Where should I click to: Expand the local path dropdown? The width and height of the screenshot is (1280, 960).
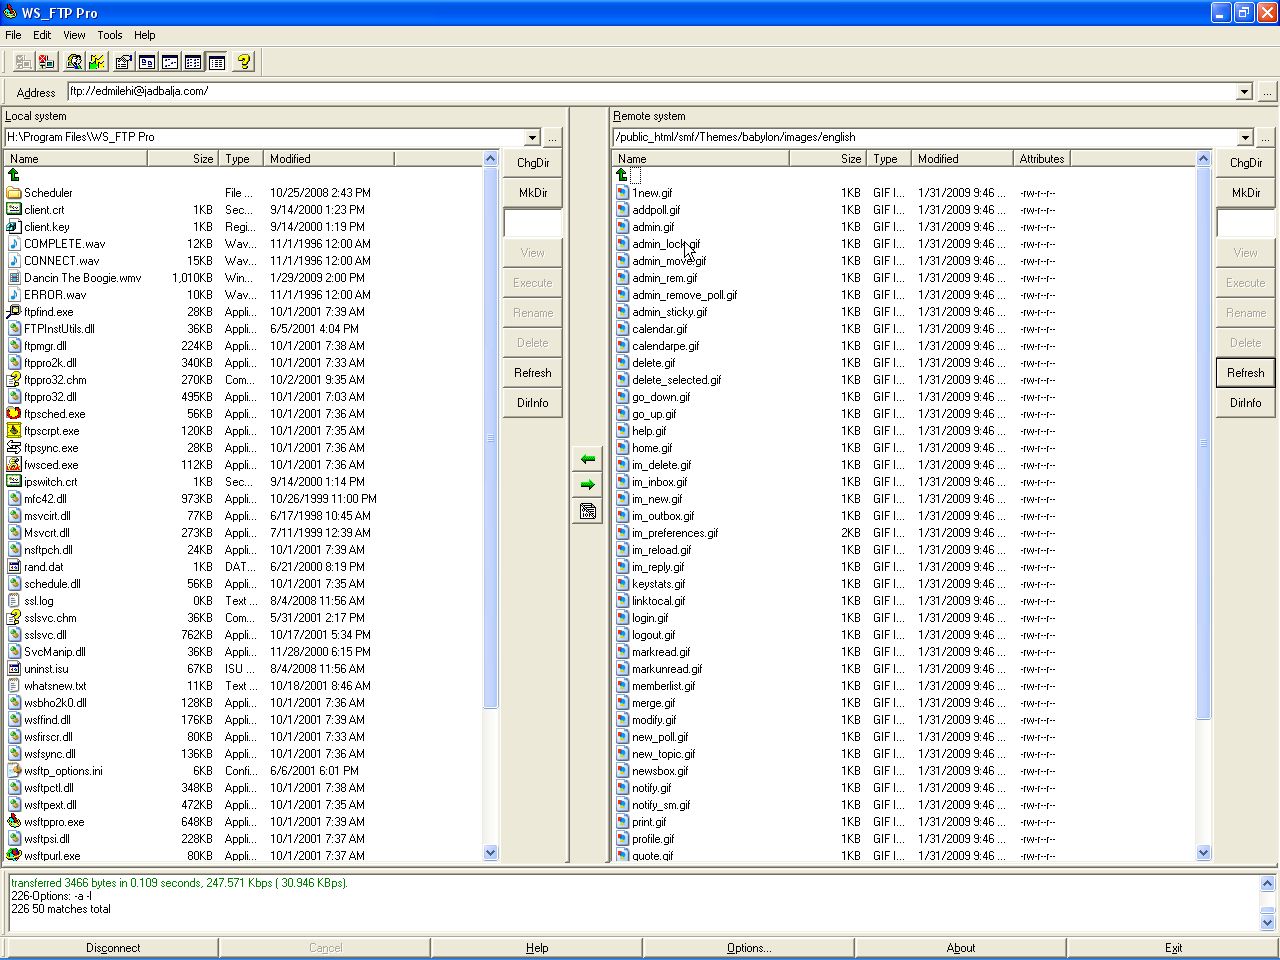coord(532,137)
